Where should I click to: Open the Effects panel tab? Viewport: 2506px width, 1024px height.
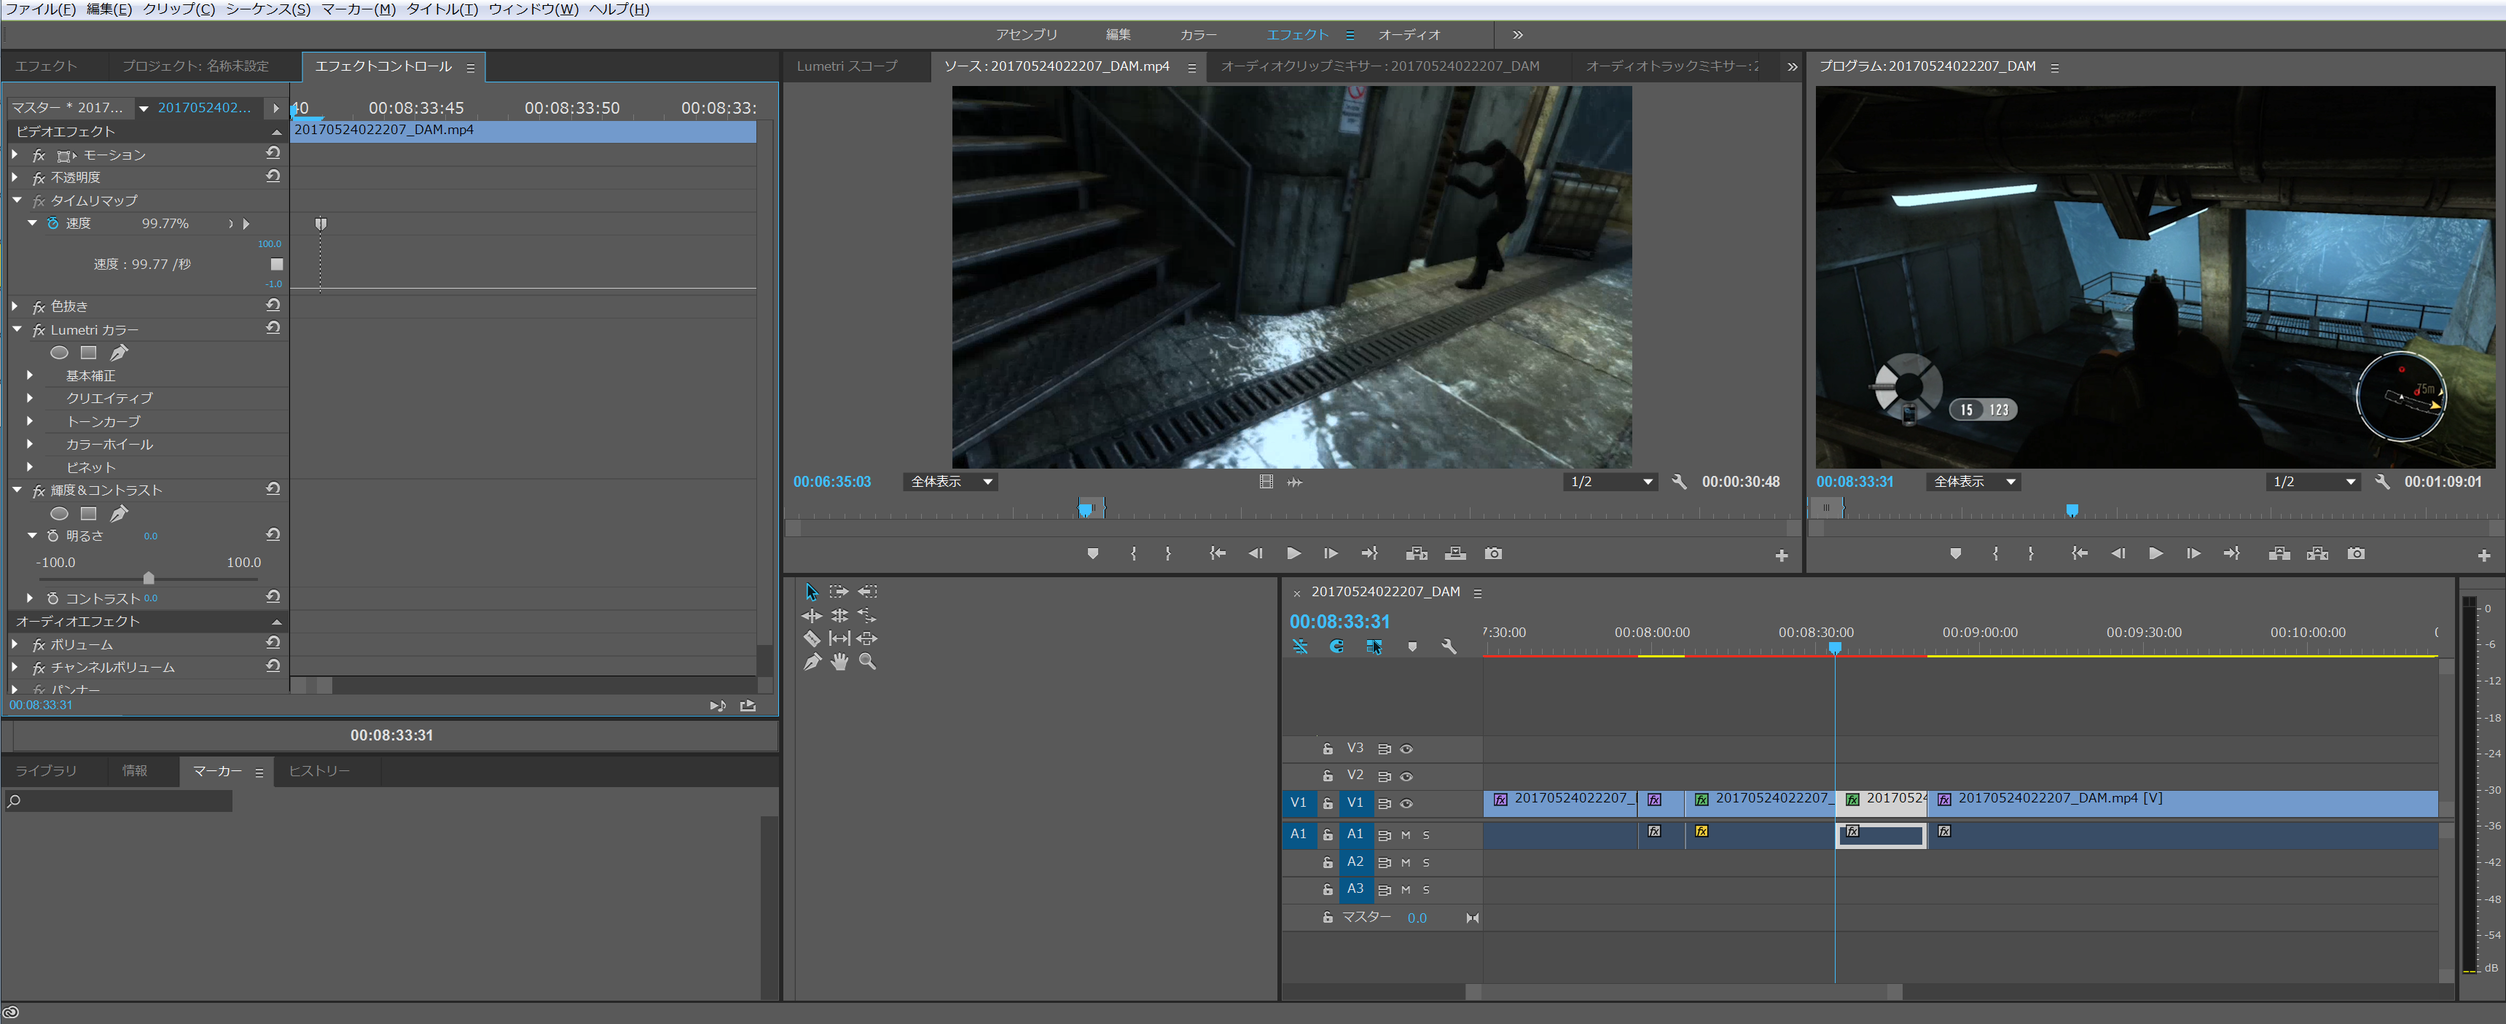point(46,66)
